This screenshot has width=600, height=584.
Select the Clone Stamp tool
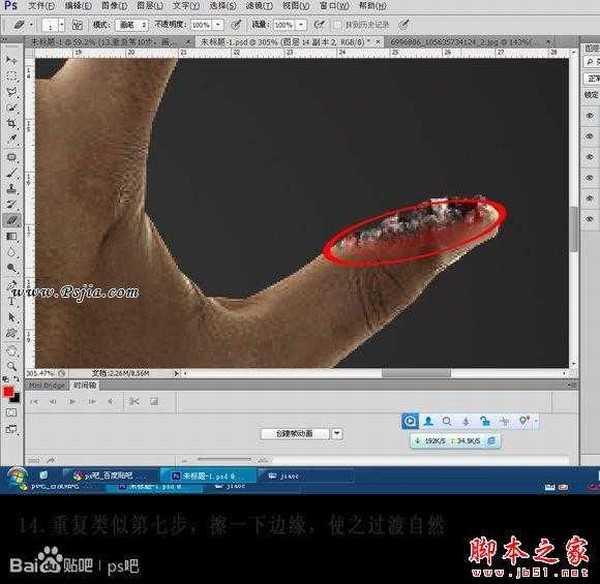pos(11,187)
